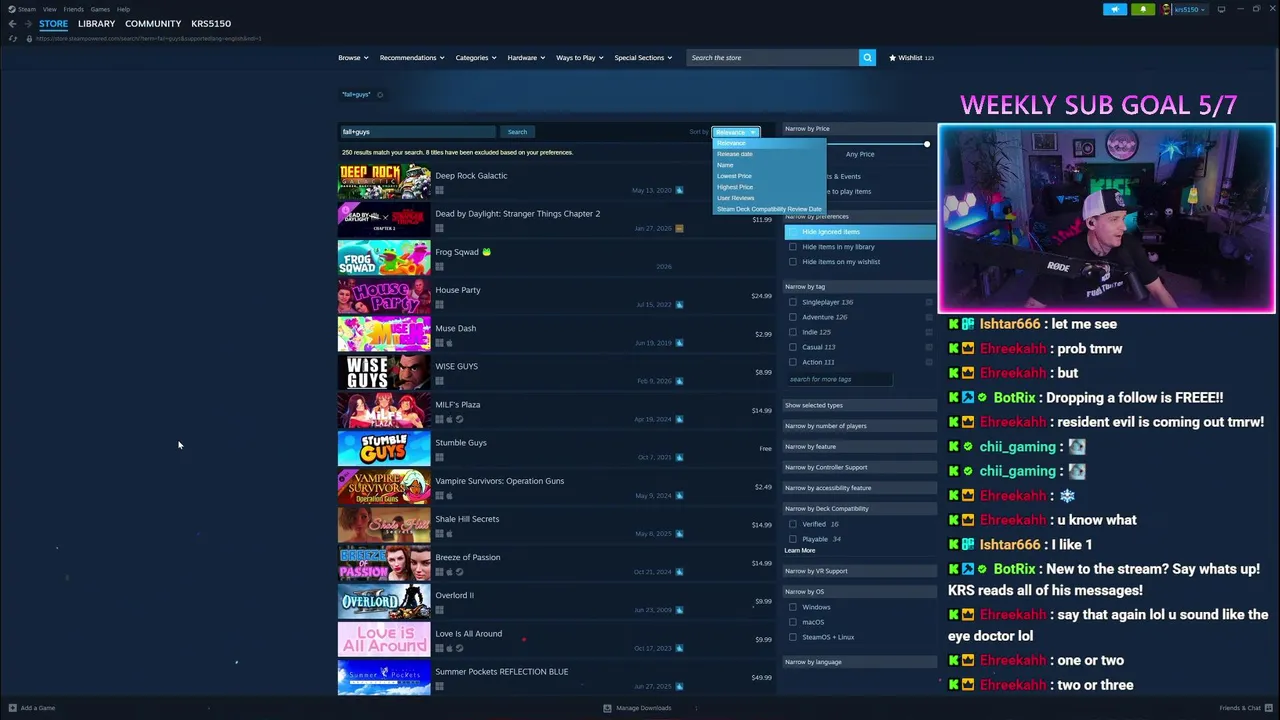1280x720 pixels.
Task: Open the Browse dropdown menu
Action: click(353, 58)
